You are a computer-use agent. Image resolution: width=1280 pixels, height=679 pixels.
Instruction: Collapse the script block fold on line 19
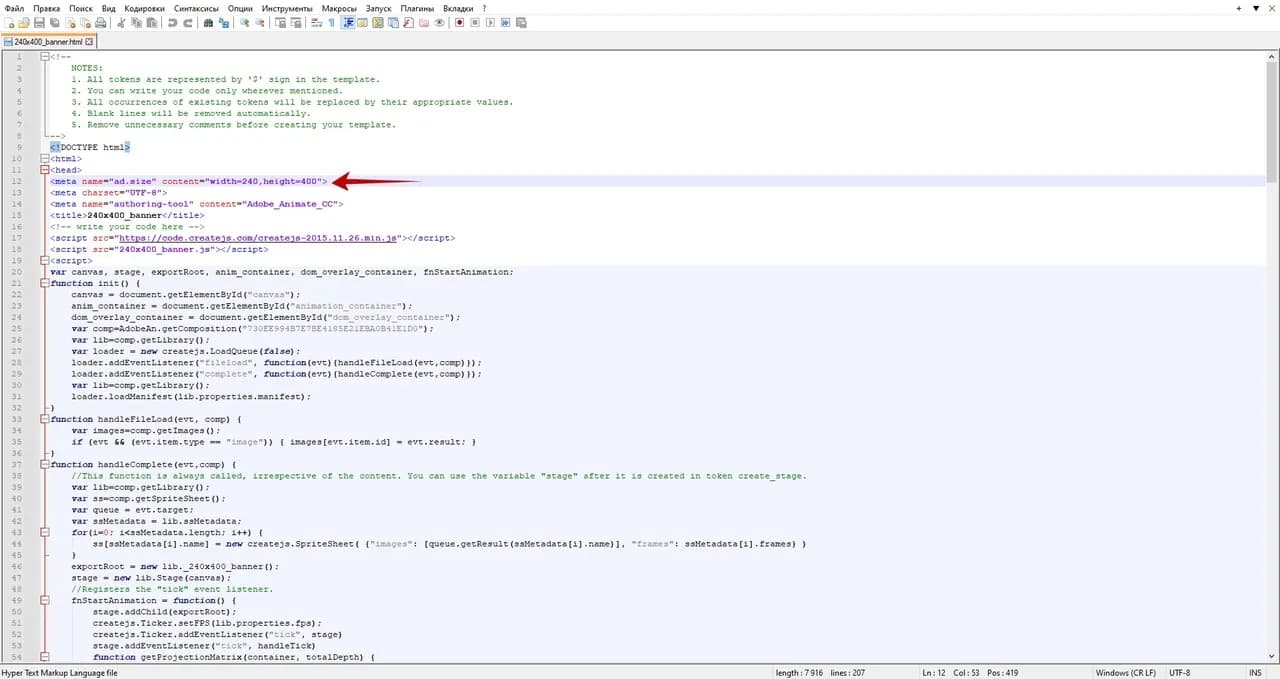click(43, 261)
